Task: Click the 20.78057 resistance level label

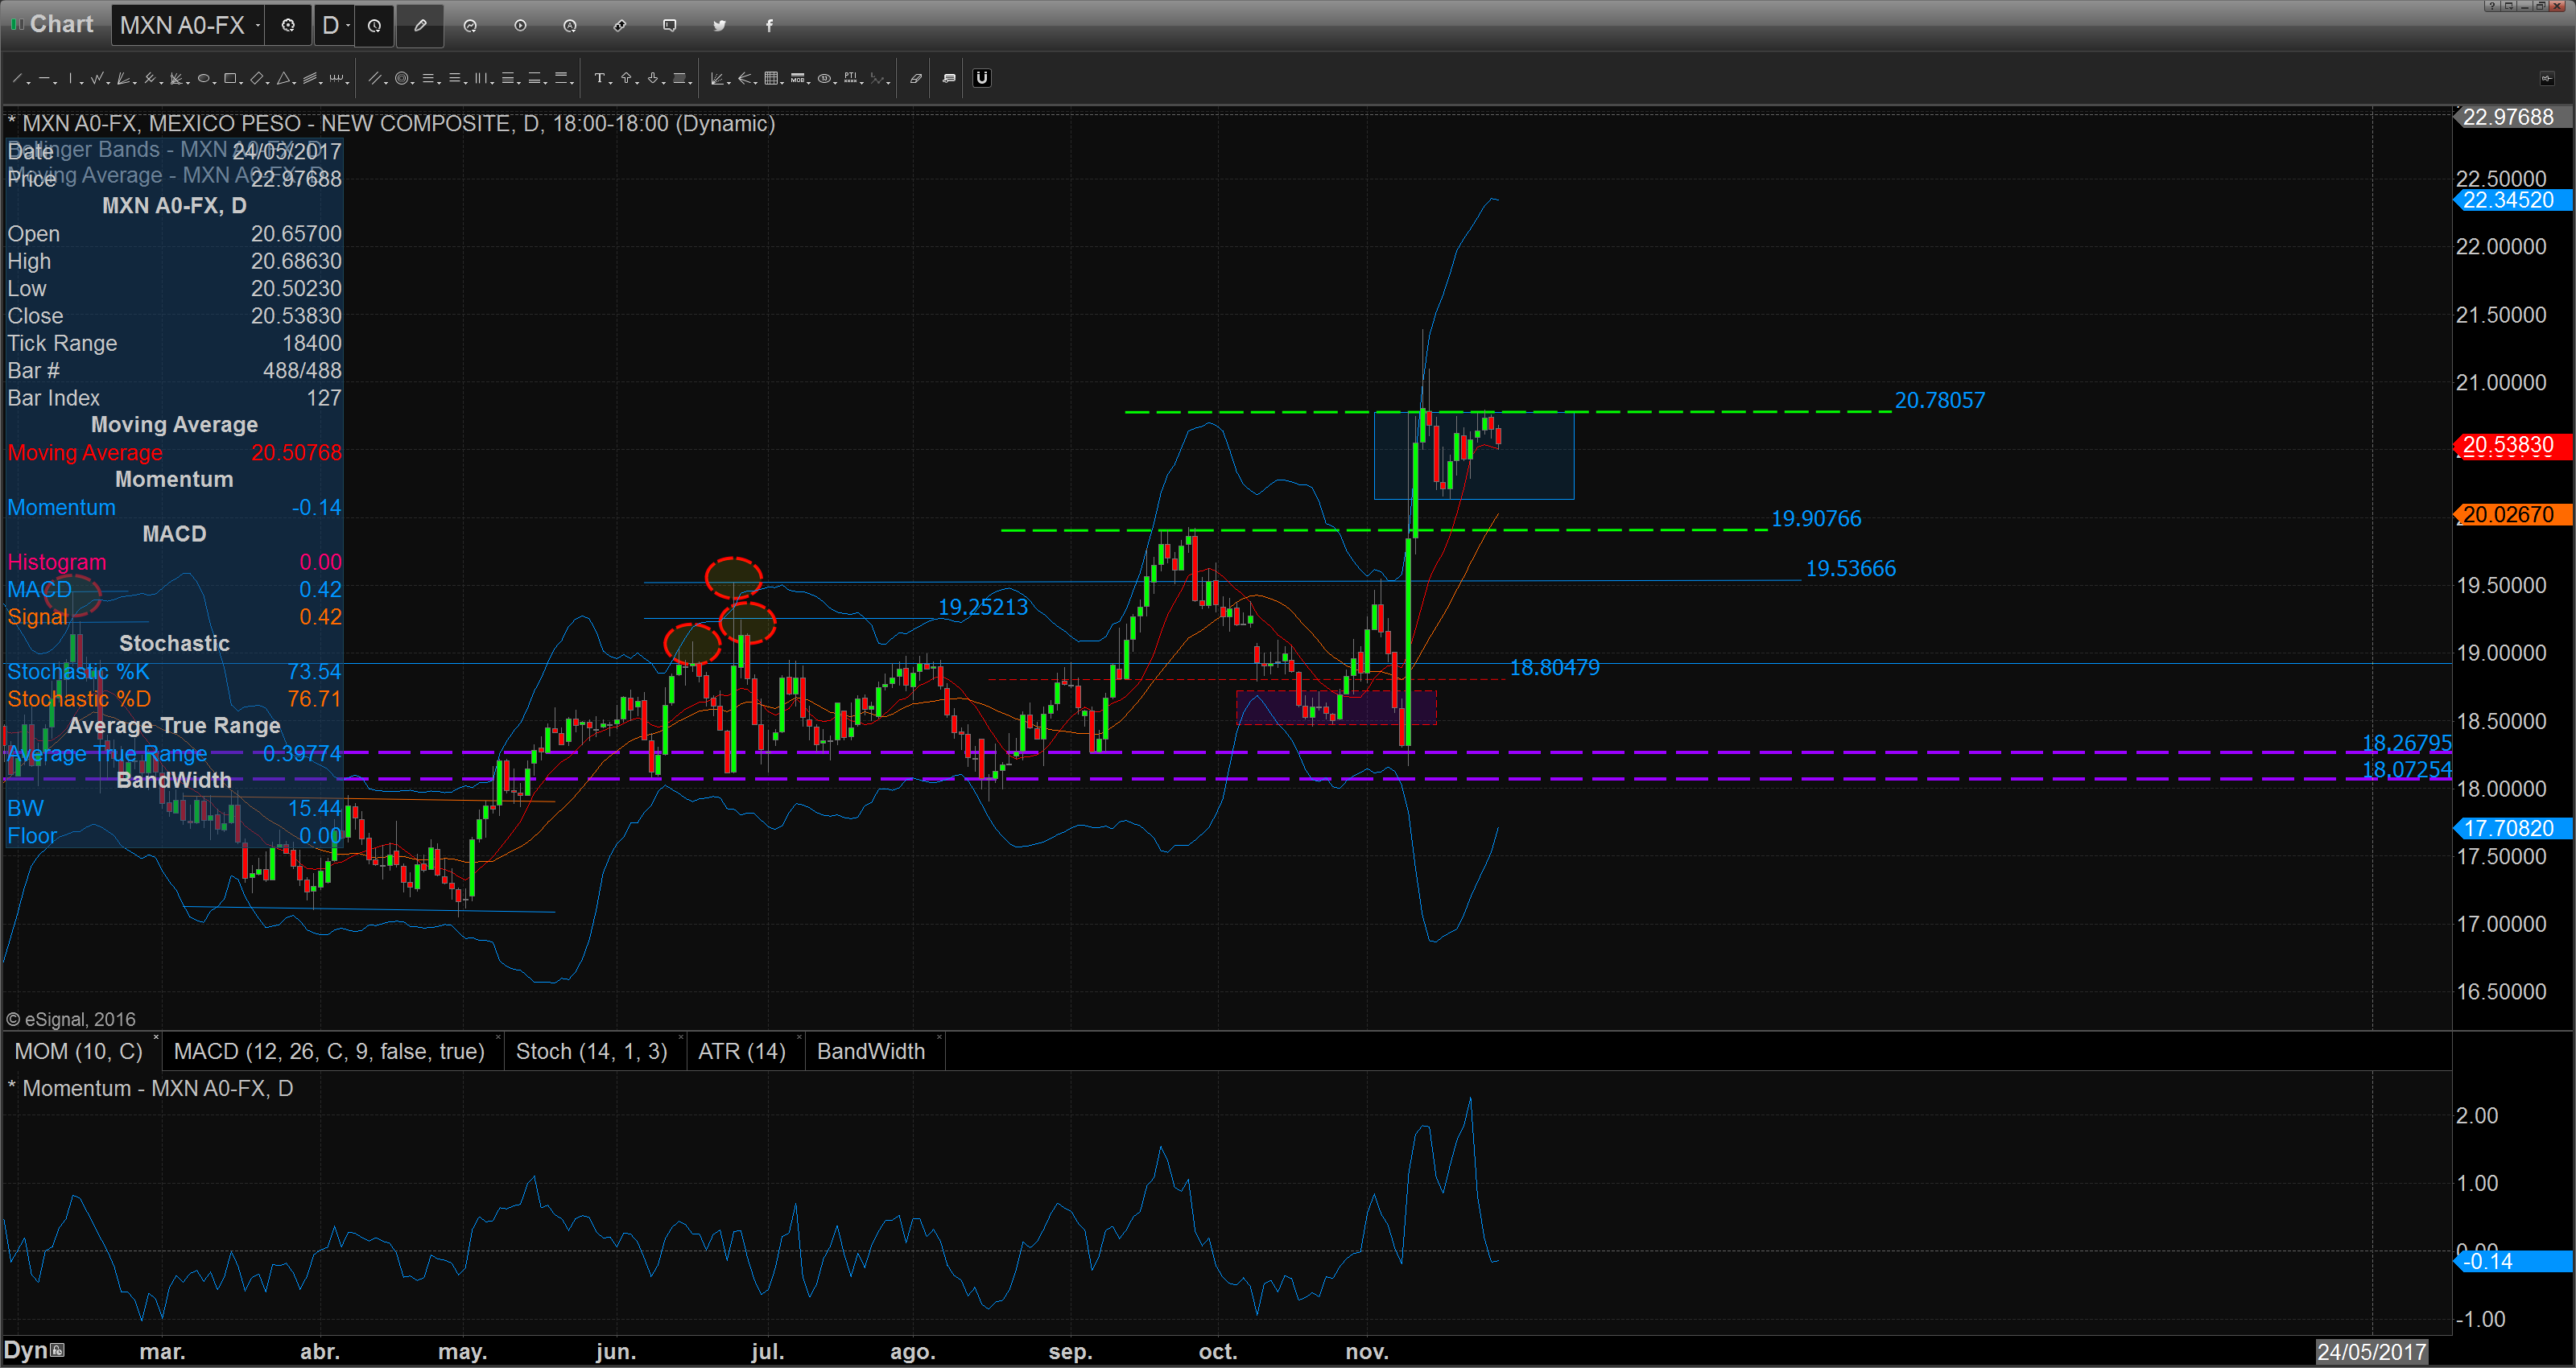Action: (1940, 400)
